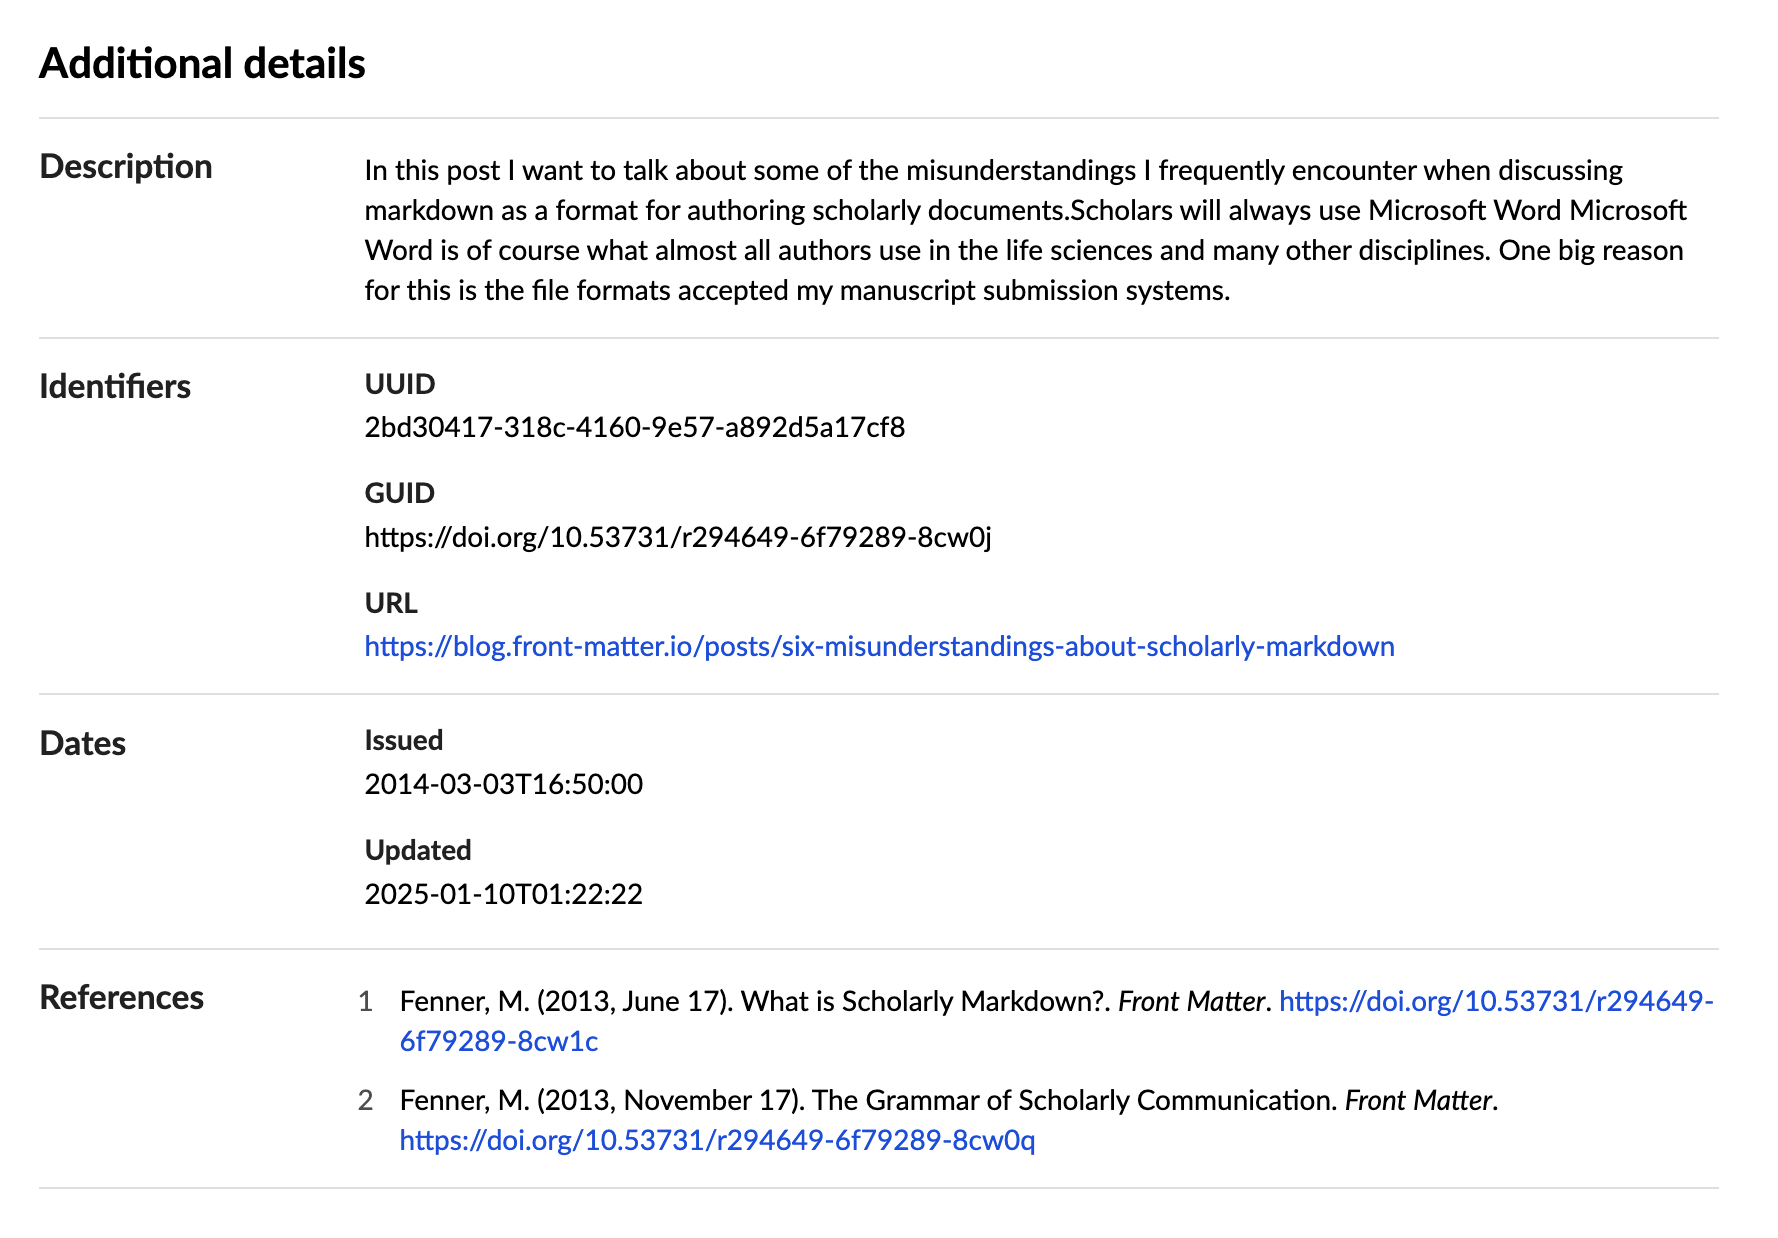Click the Description section label
This screenshot has width=1778, height=1238.
pos(126,167)
